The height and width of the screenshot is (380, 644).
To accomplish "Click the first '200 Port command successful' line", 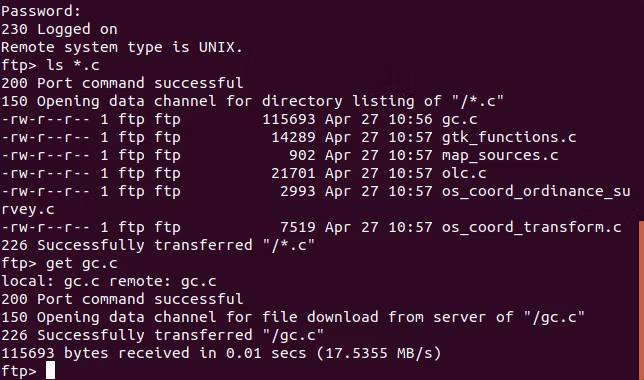I will tap(122, 83).
